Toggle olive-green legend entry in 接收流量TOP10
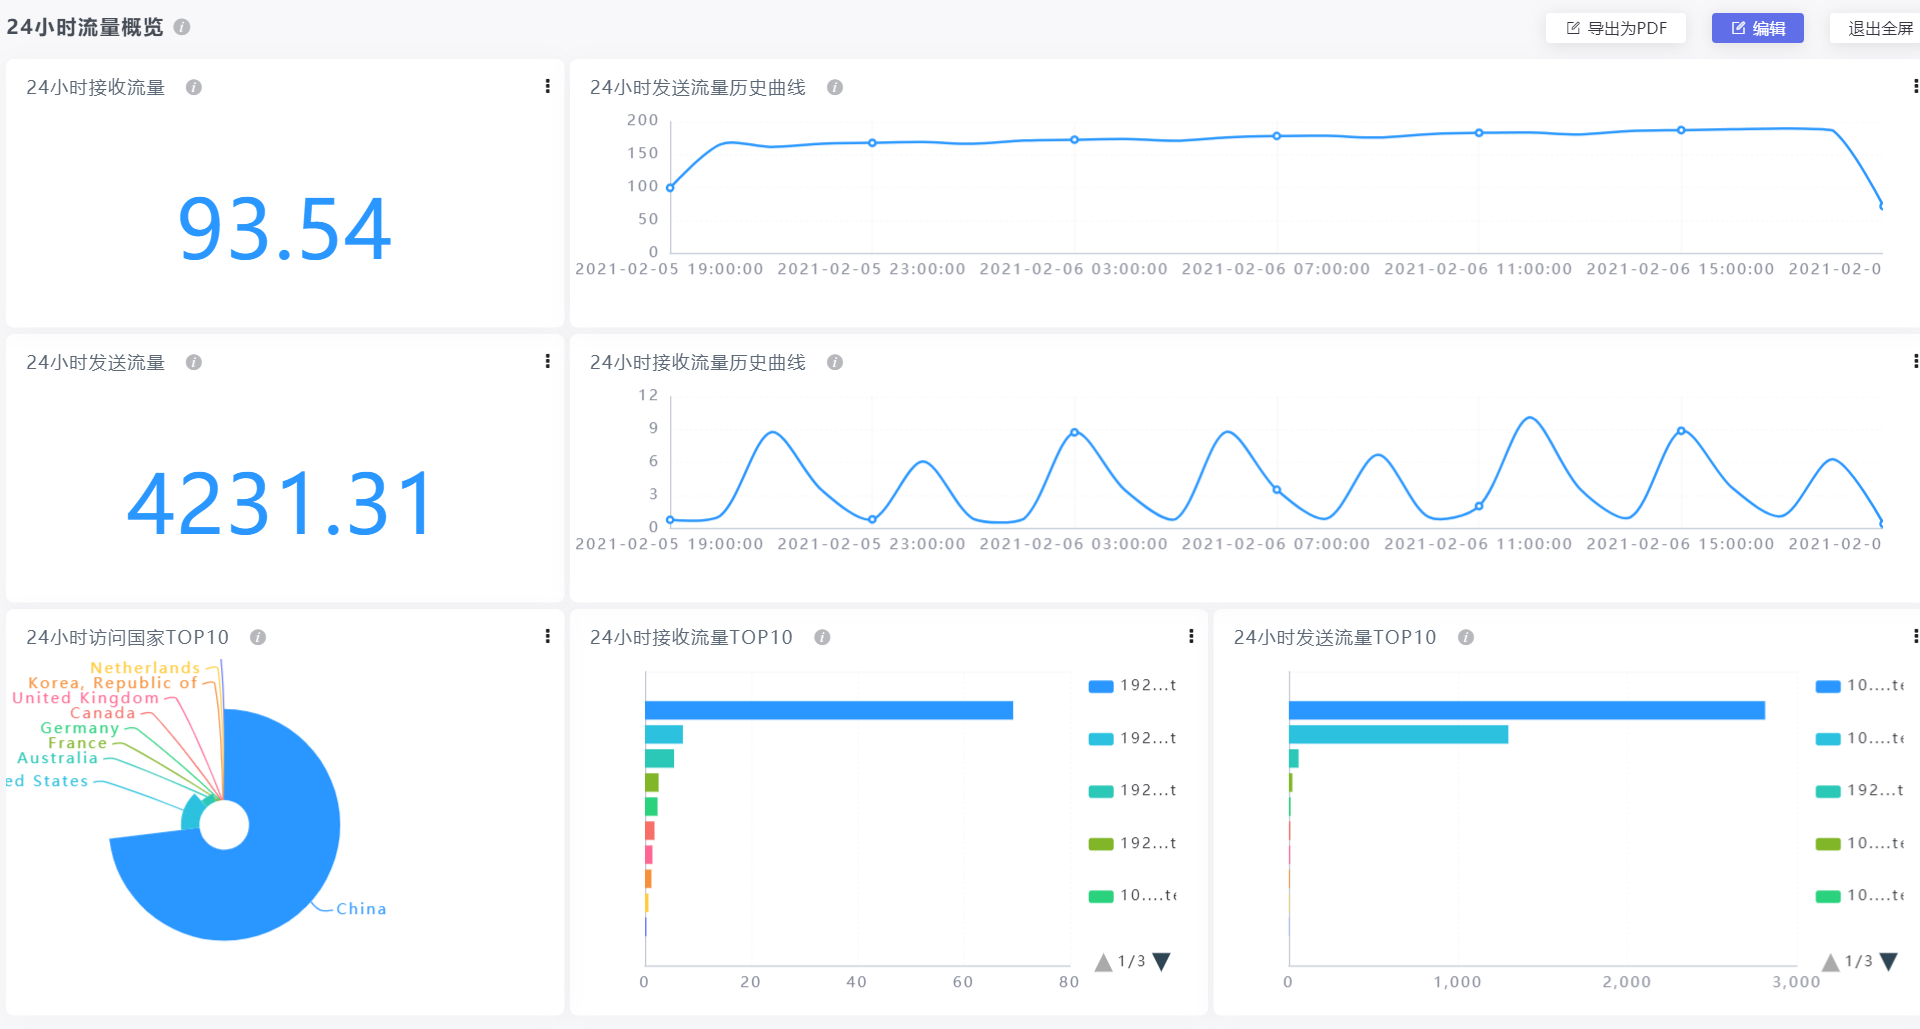Screen dimensions: 1920x1029 [1133, 844]
